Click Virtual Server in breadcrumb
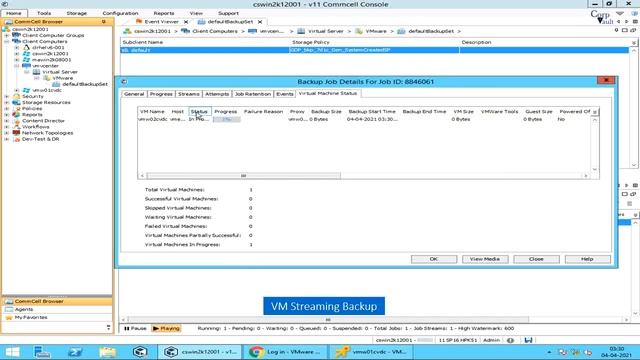 pos(325,31)
